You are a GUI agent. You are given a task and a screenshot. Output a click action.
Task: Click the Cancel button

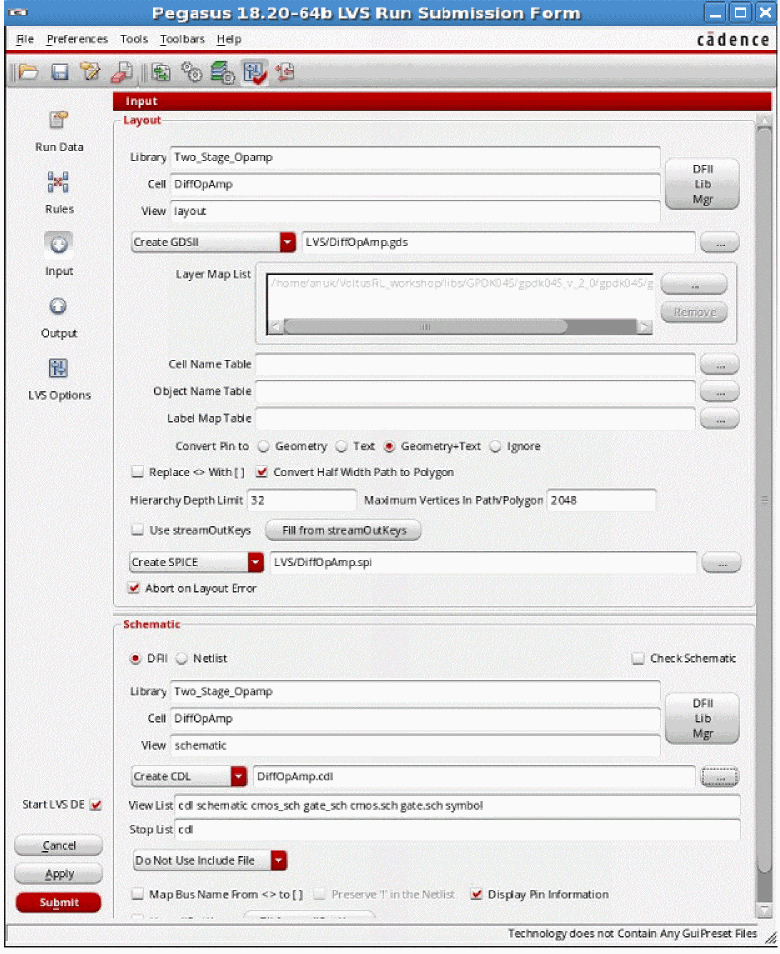(x=59, y=846)
